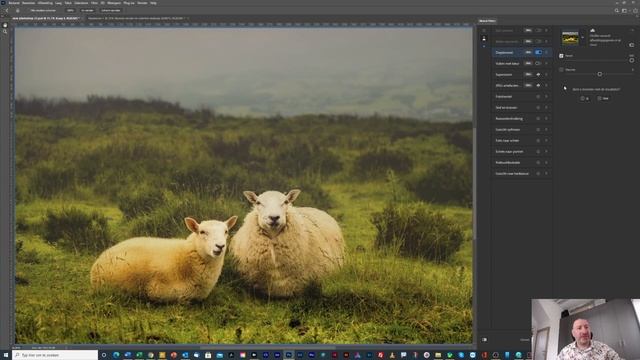Screen dimensions: 640x360
Task: Enable toggle on the row above Superzoom
Action: point(538,63)
